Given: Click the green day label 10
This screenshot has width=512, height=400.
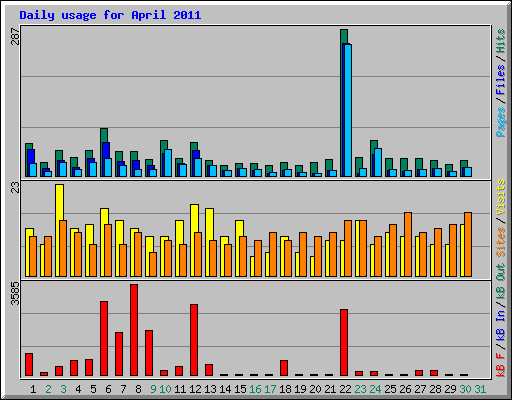Looking at the screenshot, I should tap(165, 389).
